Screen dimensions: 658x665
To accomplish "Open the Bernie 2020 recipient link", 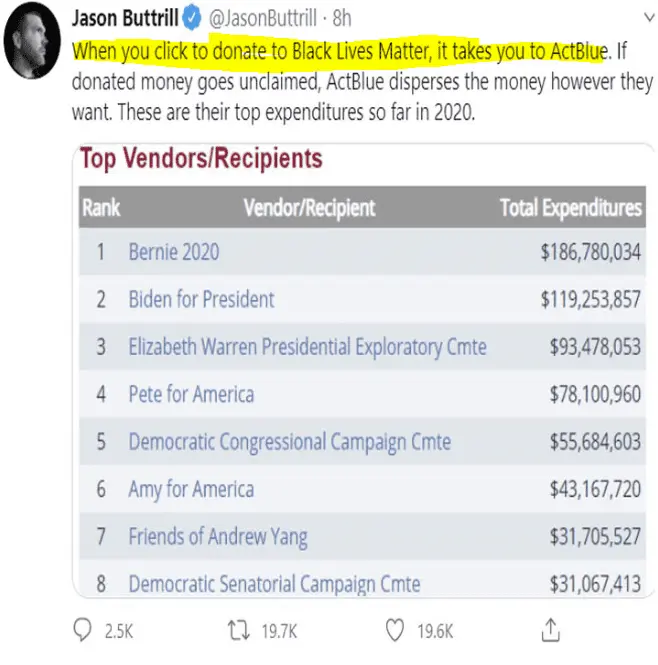I will click(173, 252).
